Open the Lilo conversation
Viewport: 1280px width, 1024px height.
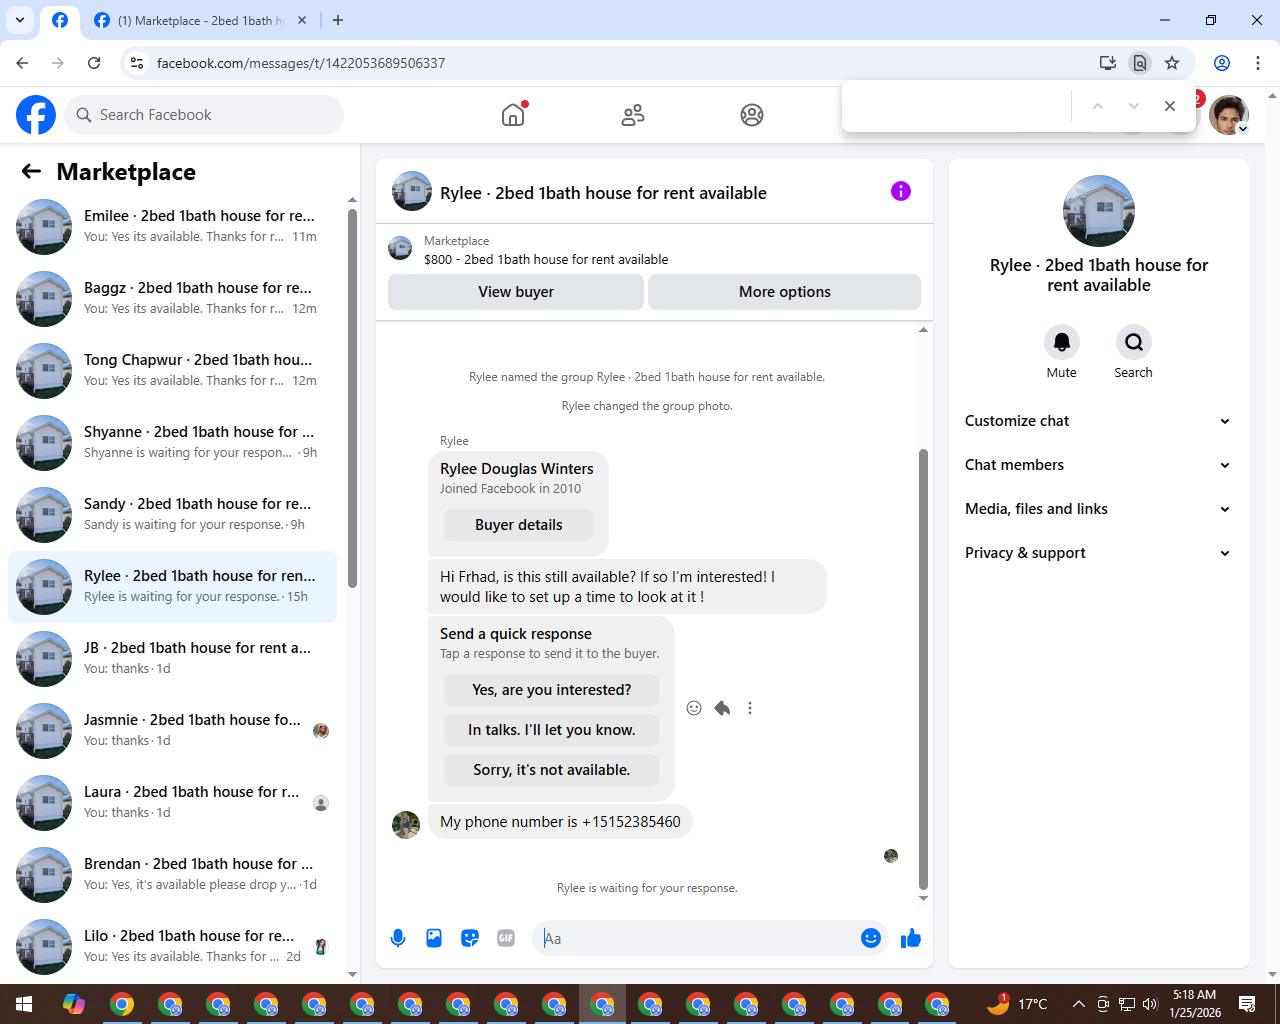tap(172, 947)
